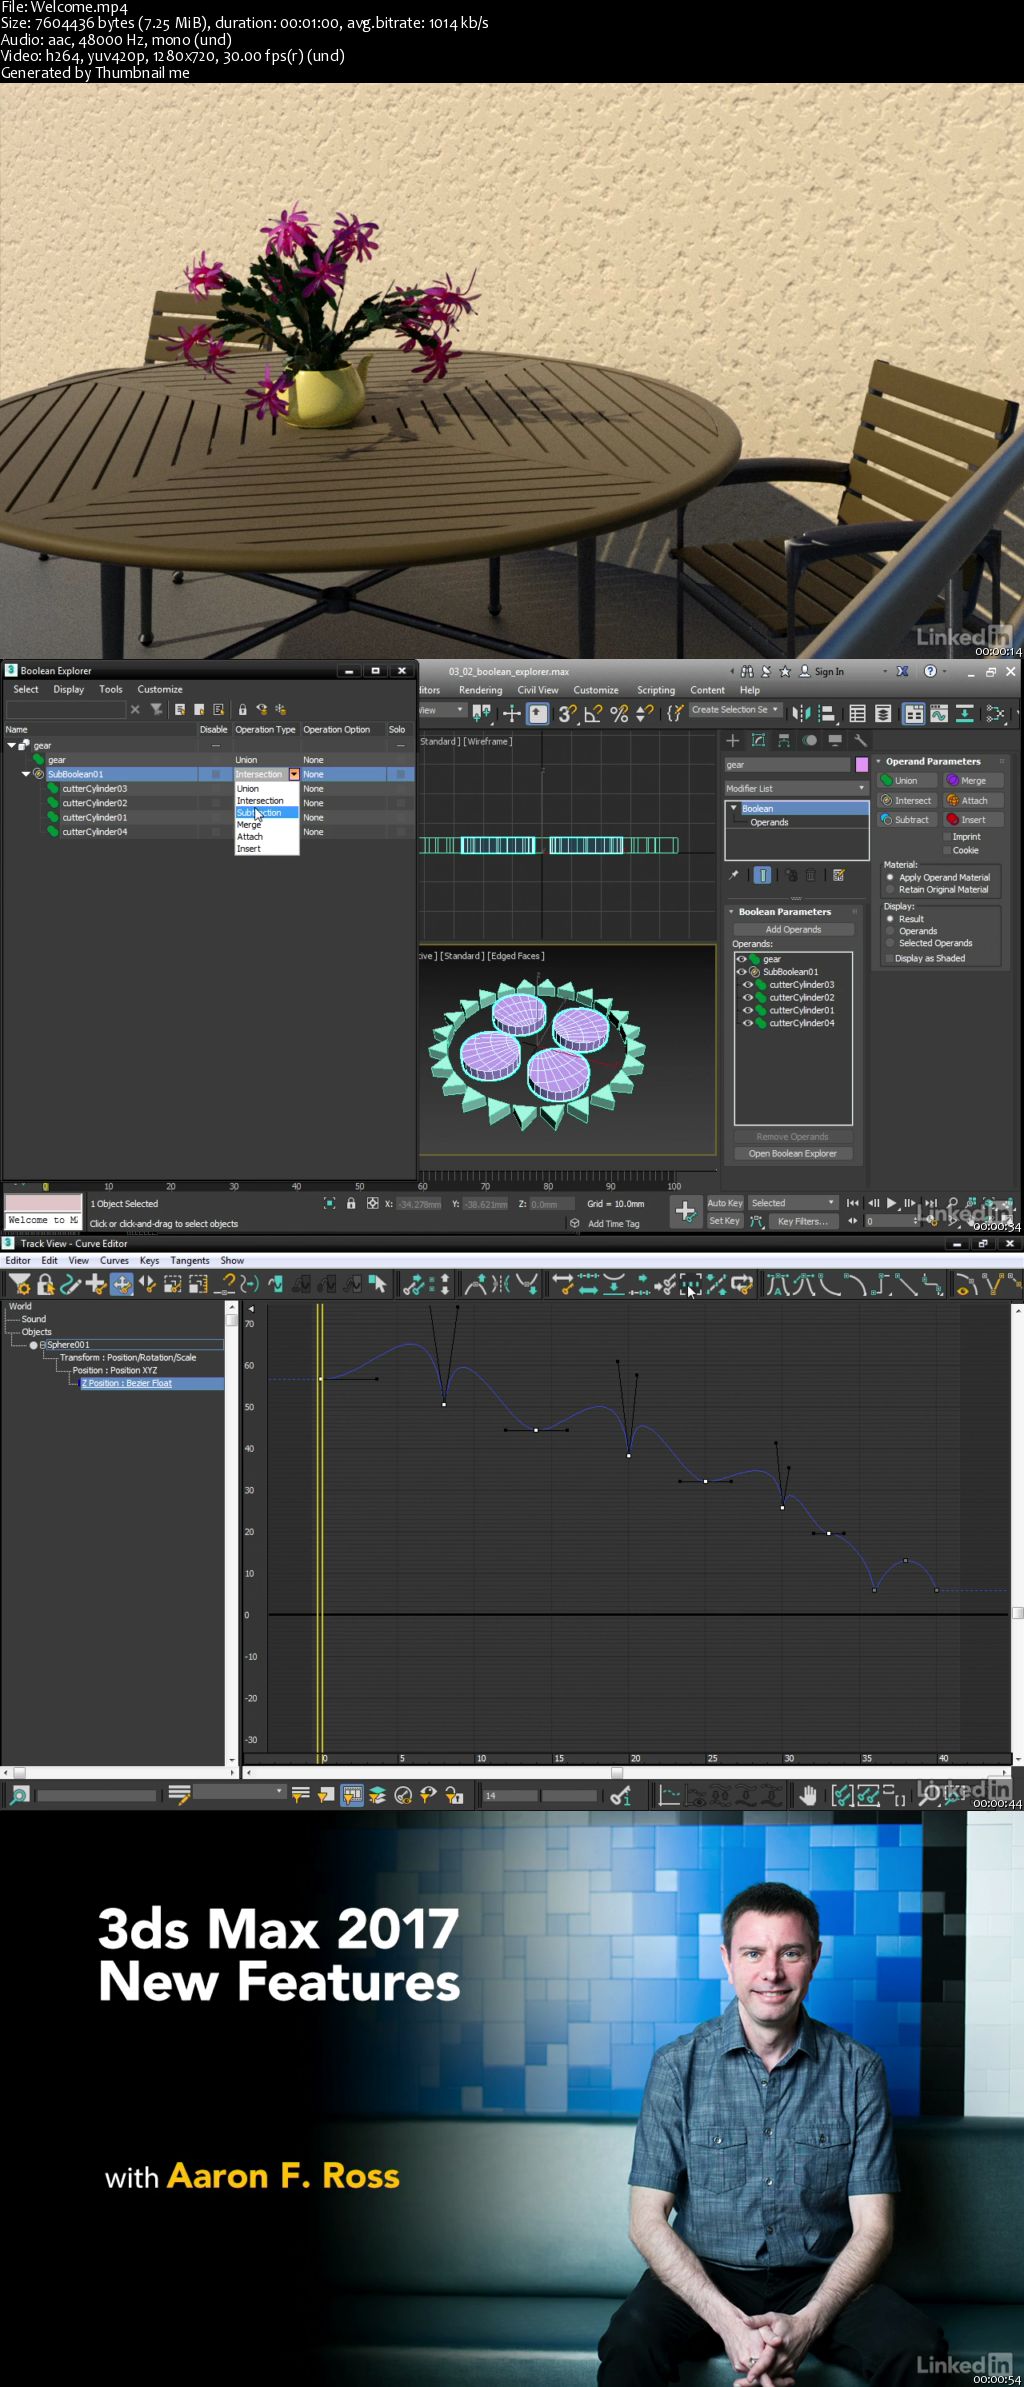Click Key Filters button
The width and height of the screenshot is (1024, 2387).
pos(802,1221)
